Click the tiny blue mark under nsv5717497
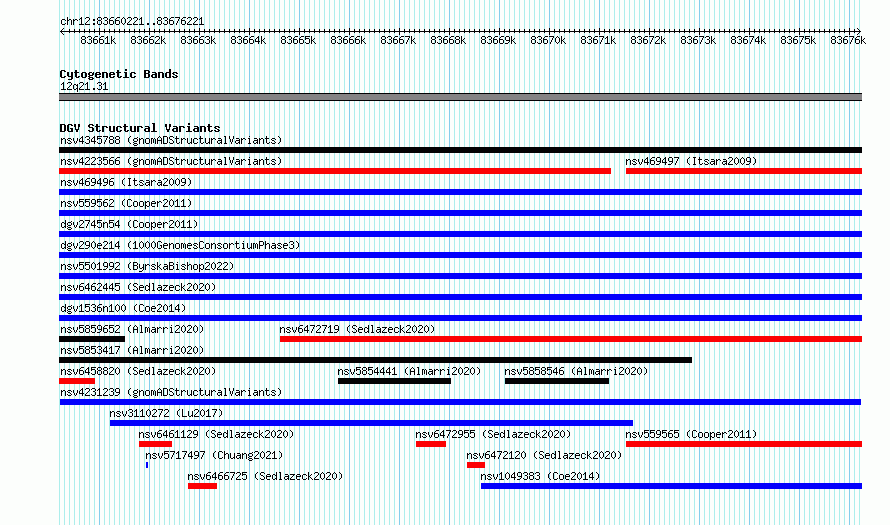This screenshot has width=890, height=525. (147, 465)
